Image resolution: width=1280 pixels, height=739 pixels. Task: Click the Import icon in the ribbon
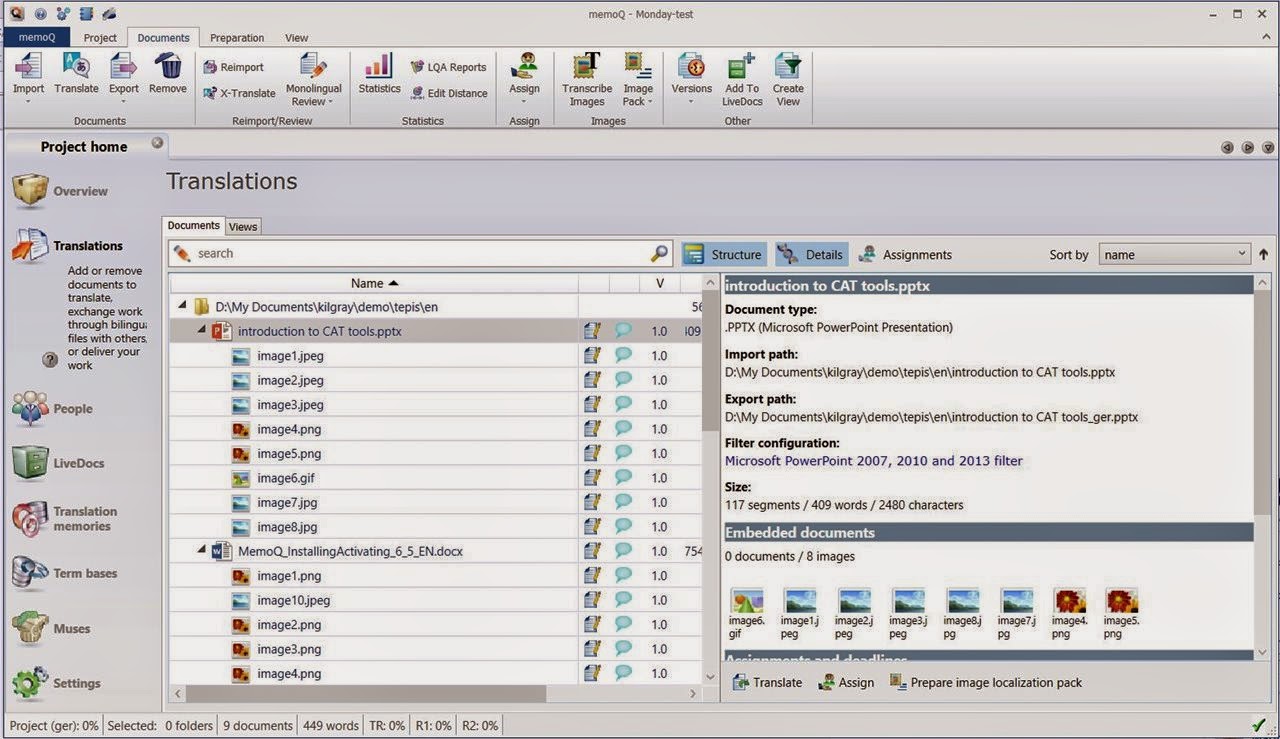pyautogui.click(x=28, y=67)
